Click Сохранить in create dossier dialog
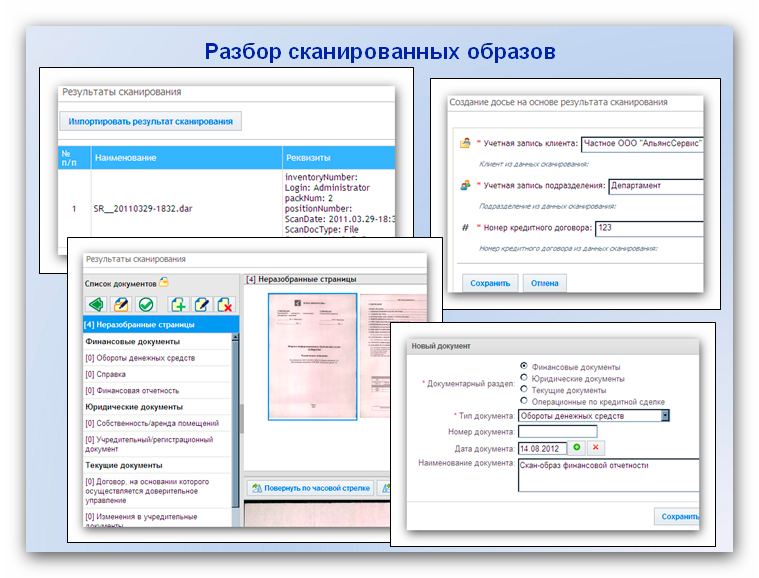Viewport: 759px width, 578px height. [490, 283]
